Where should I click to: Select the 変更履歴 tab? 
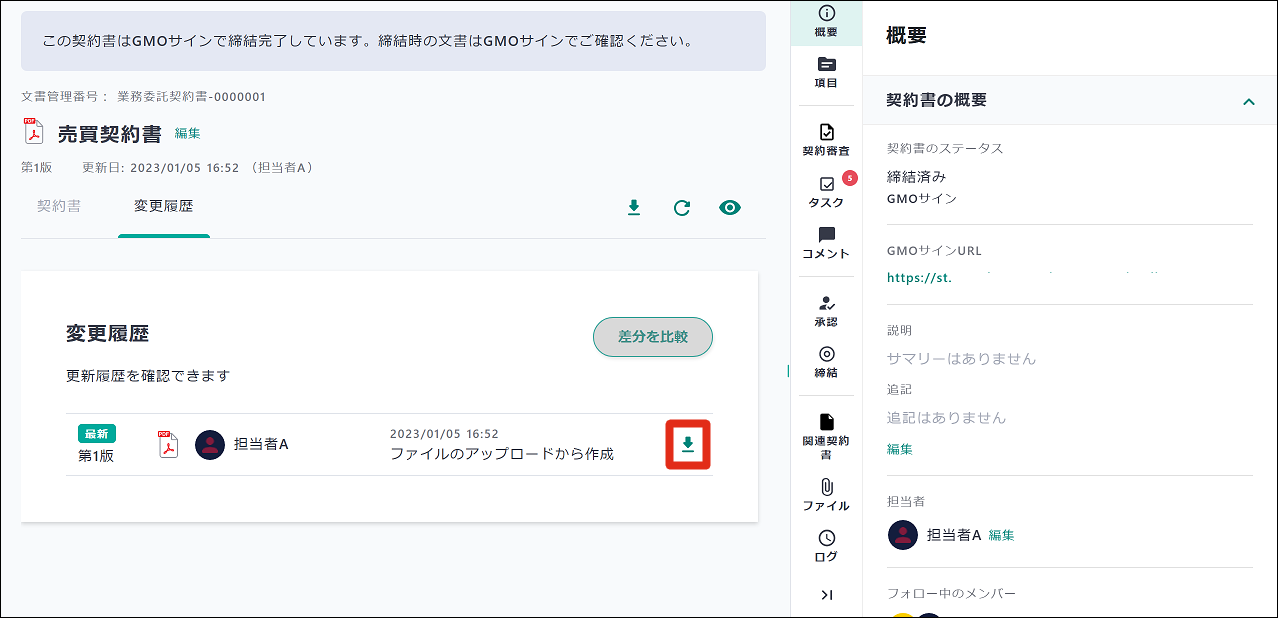click(x=164, y=207)
